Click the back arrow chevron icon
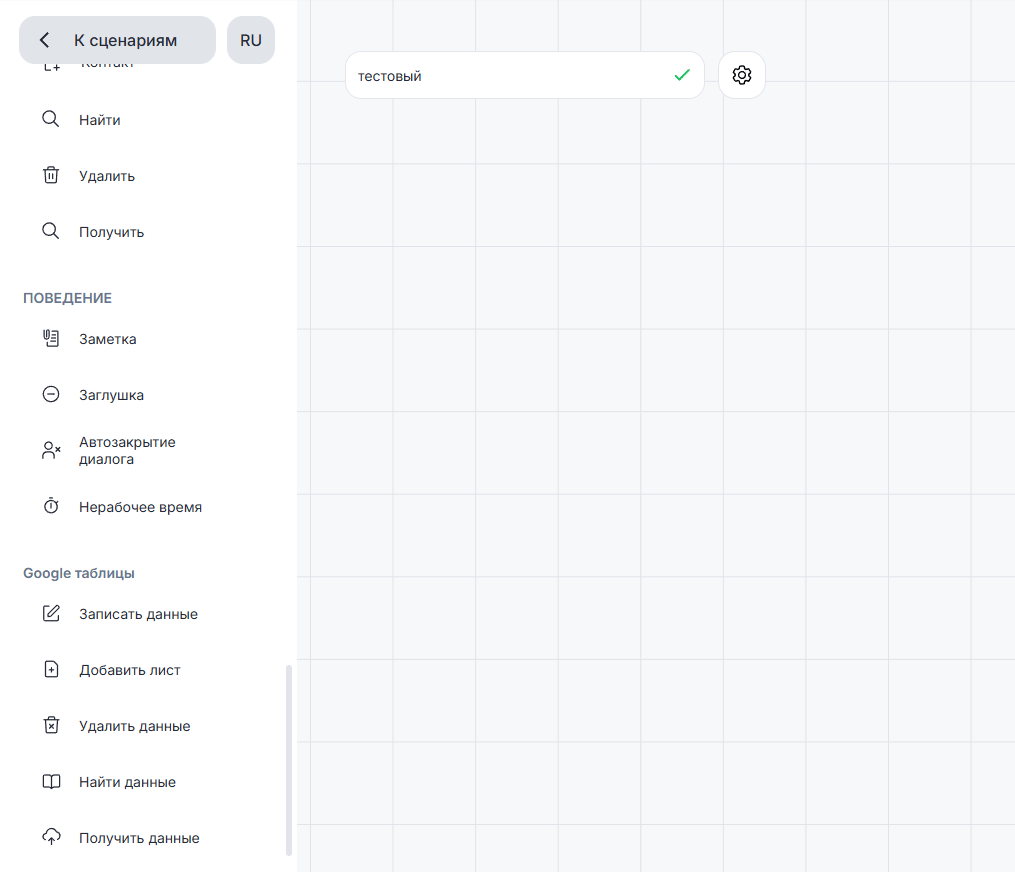The width and height of the screenshot is (1015, 872). tap(44, 40)
